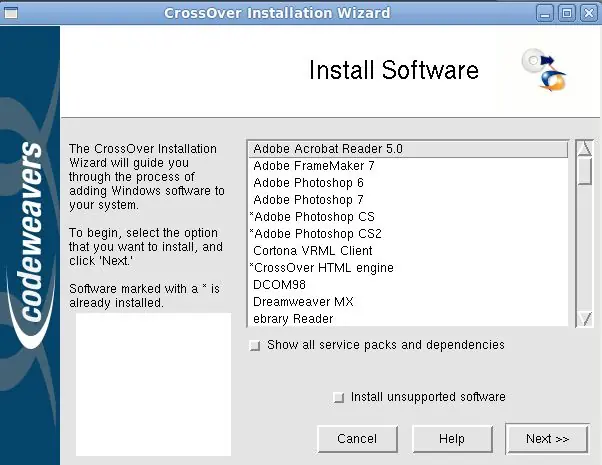Click the software list scrollbar thumb
This screenshot has height=465, width=602.
585,171
